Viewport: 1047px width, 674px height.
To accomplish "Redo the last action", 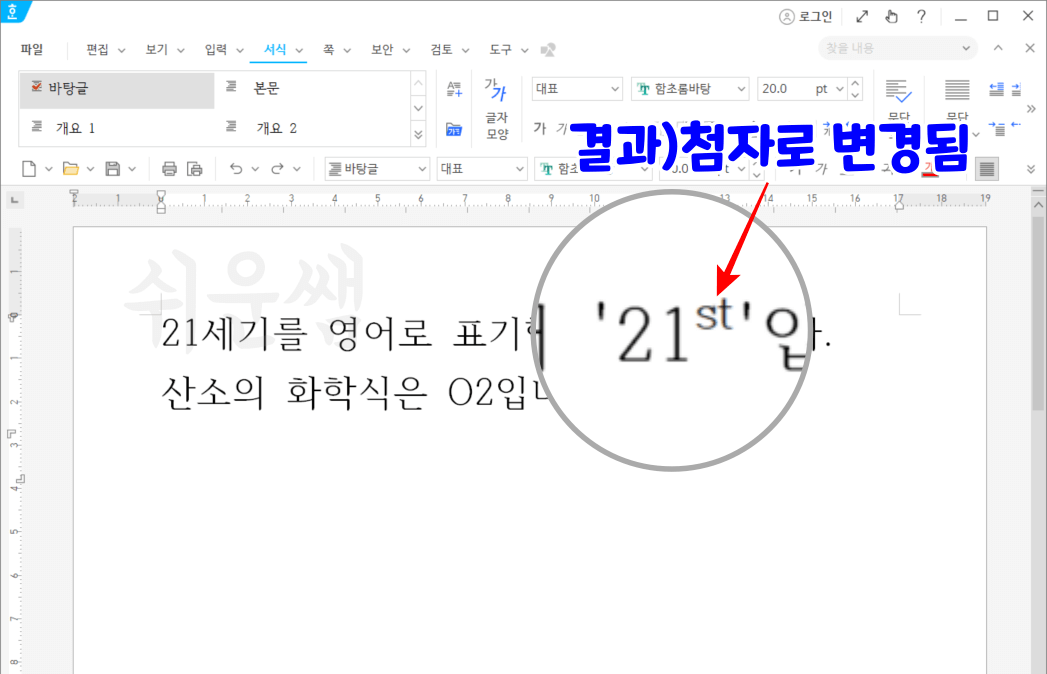I will pyautogui.click(x=277, y=168).
